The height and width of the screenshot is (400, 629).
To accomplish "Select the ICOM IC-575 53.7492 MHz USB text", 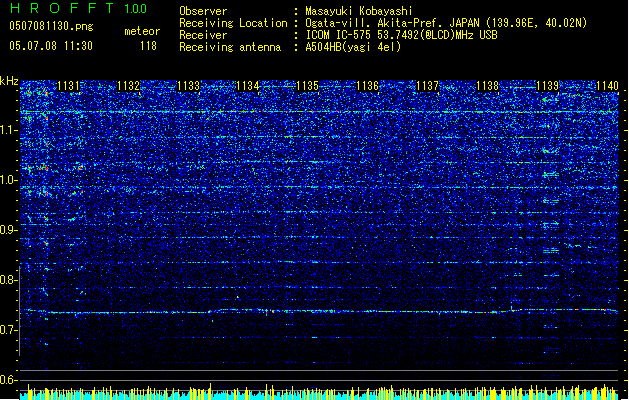I will [x=401, y=35].
